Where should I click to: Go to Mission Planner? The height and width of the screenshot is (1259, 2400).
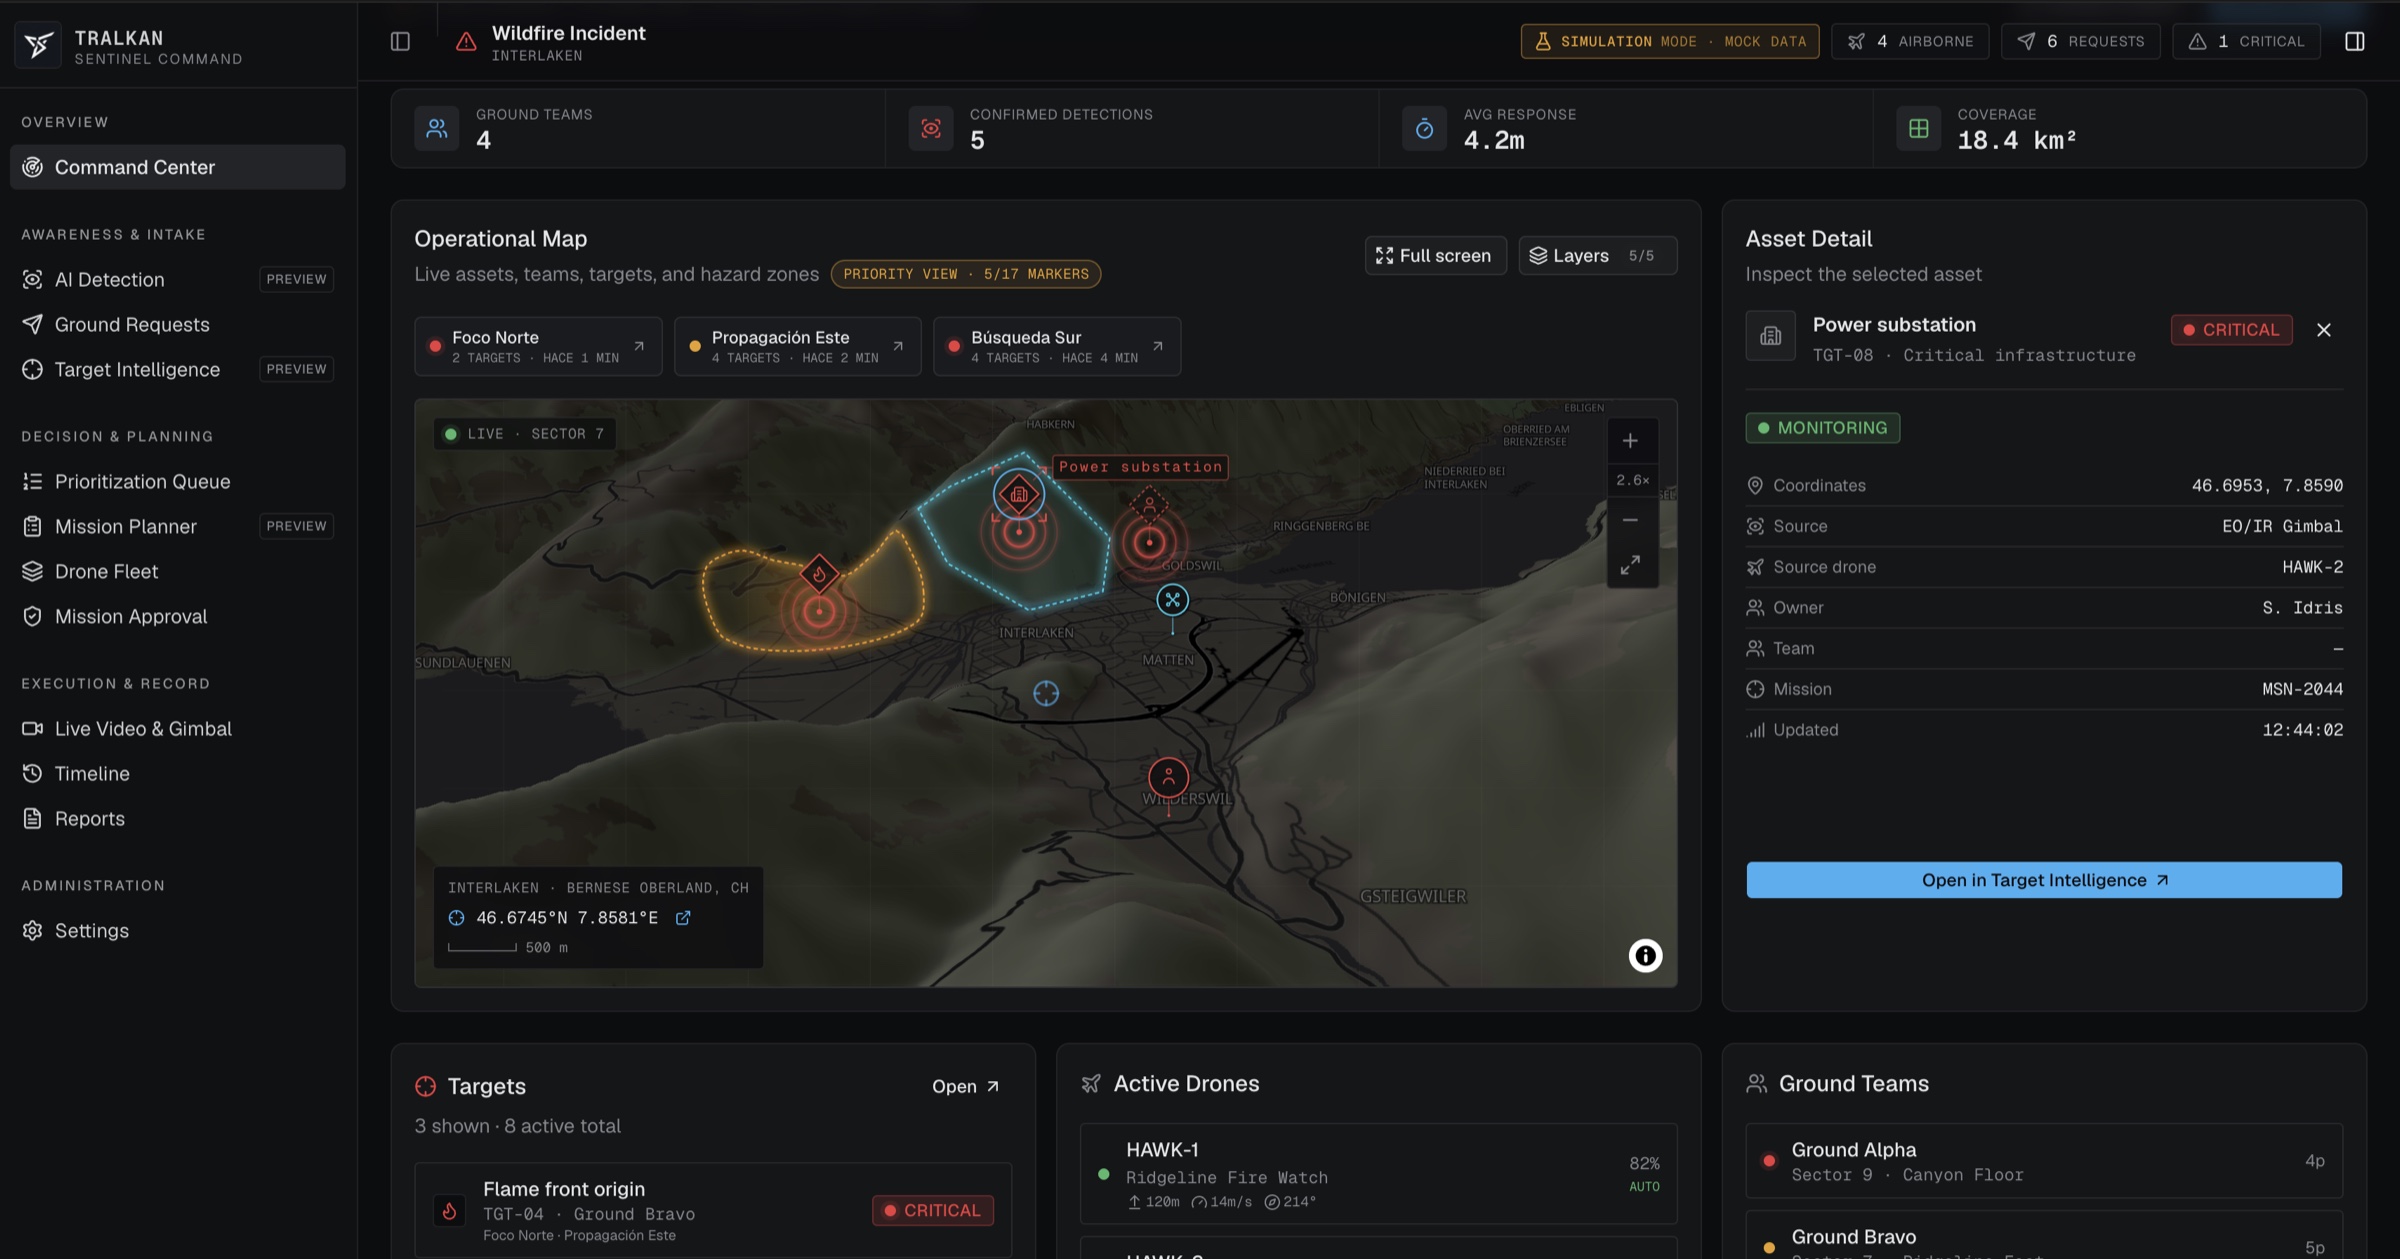[178, 526]
